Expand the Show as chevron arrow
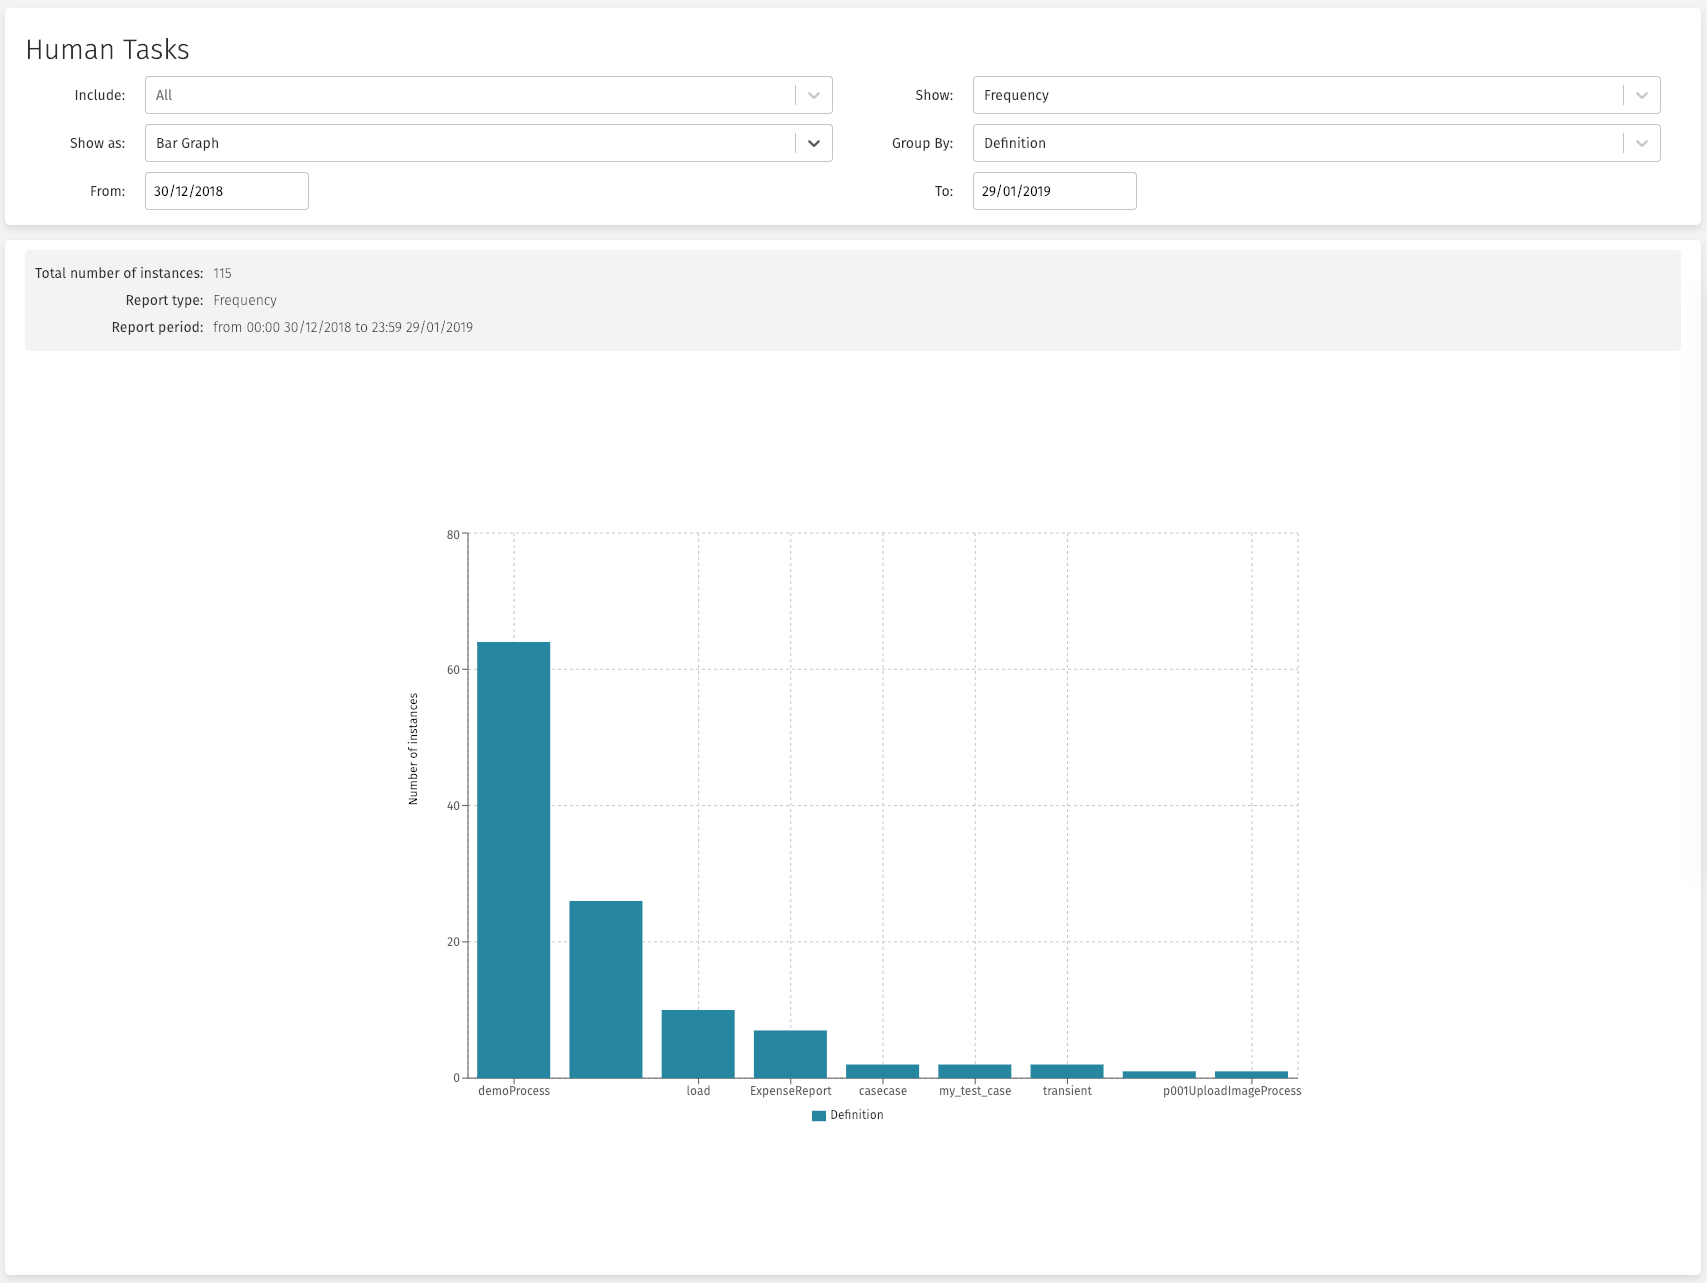 [x=814, y=143]
